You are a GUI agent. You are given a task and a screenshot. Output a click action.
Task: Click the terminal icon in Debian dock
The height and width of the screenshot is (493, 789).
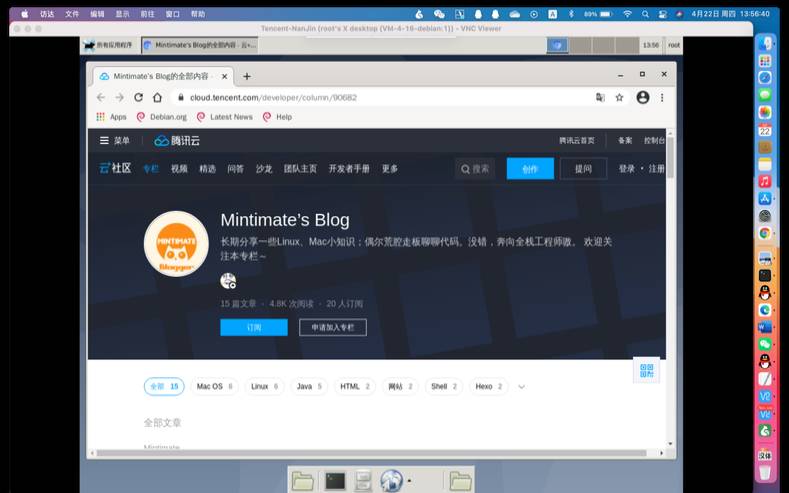point(335,481)
